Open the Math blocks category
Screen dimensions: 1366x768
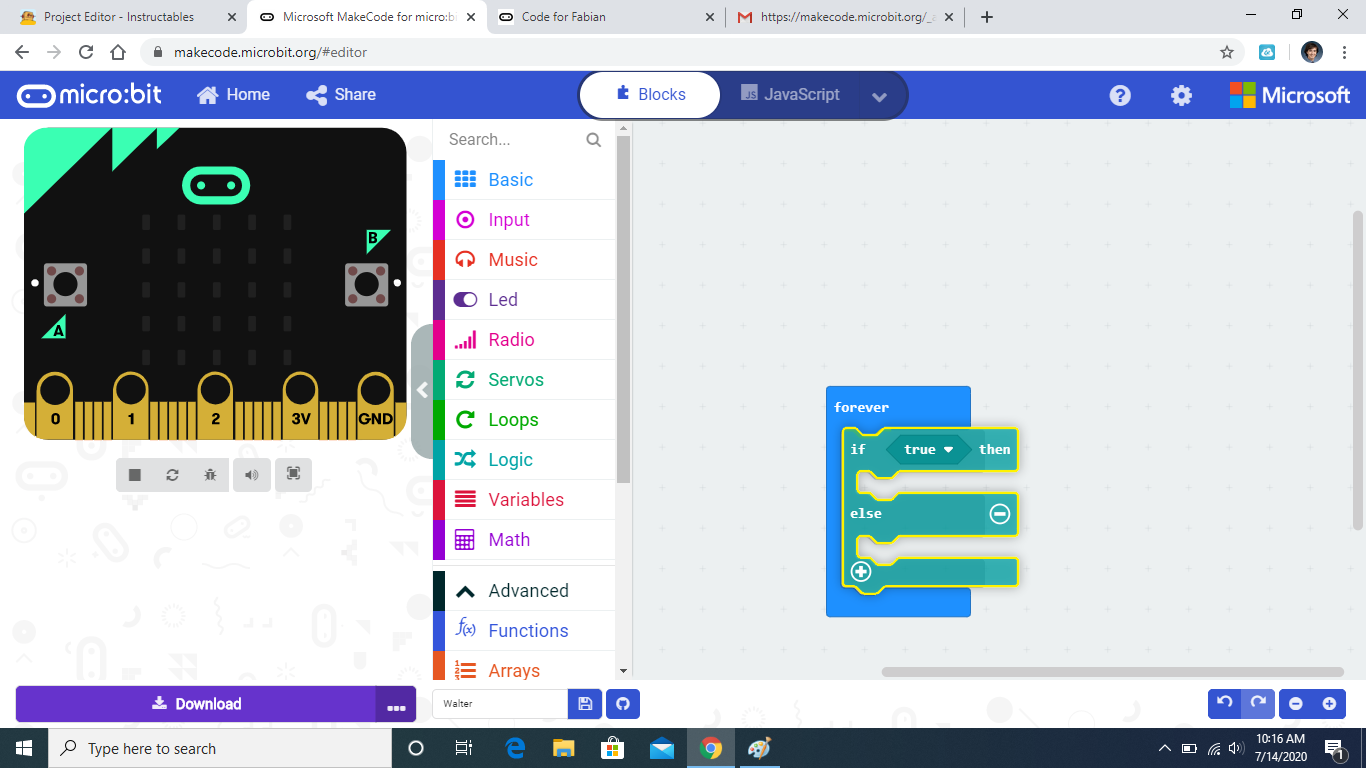[x=524, y=540]
